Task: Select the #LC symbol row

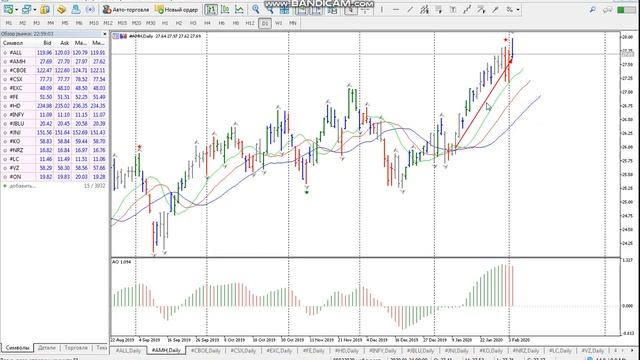Action: pos(54,159)
